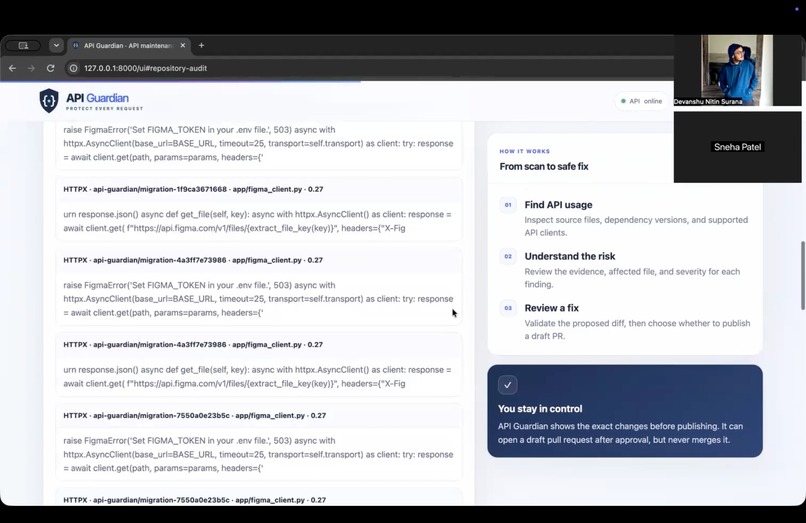
Task: Click the HOW IT WORKS label
Action: pos(524,151)
